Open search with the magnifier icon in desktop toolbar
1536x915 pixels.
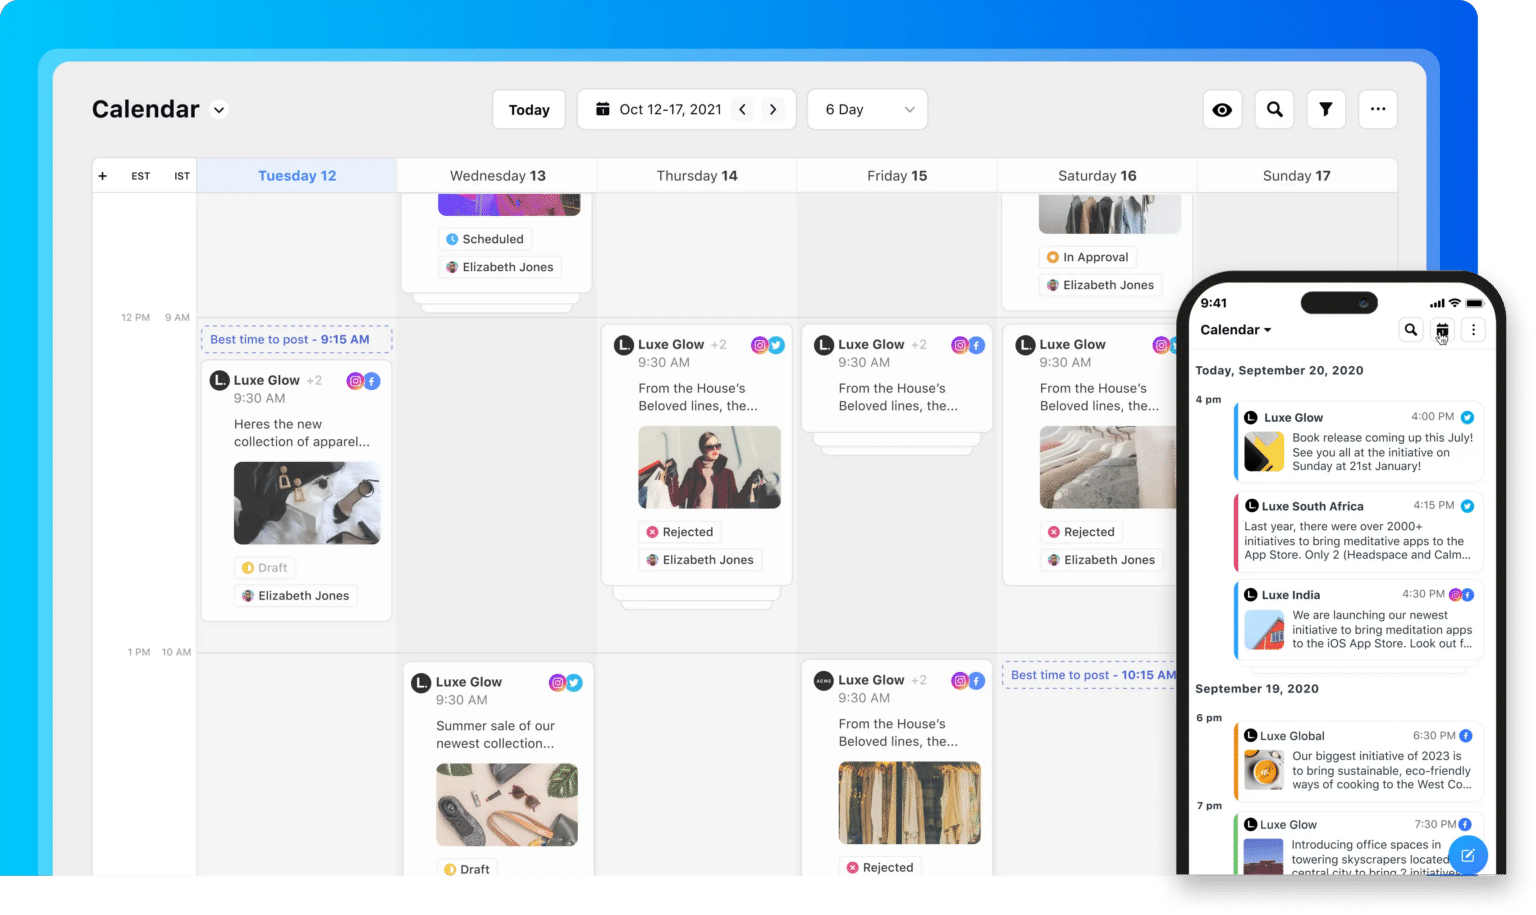pyautogui.click(x=1274, y=110)
